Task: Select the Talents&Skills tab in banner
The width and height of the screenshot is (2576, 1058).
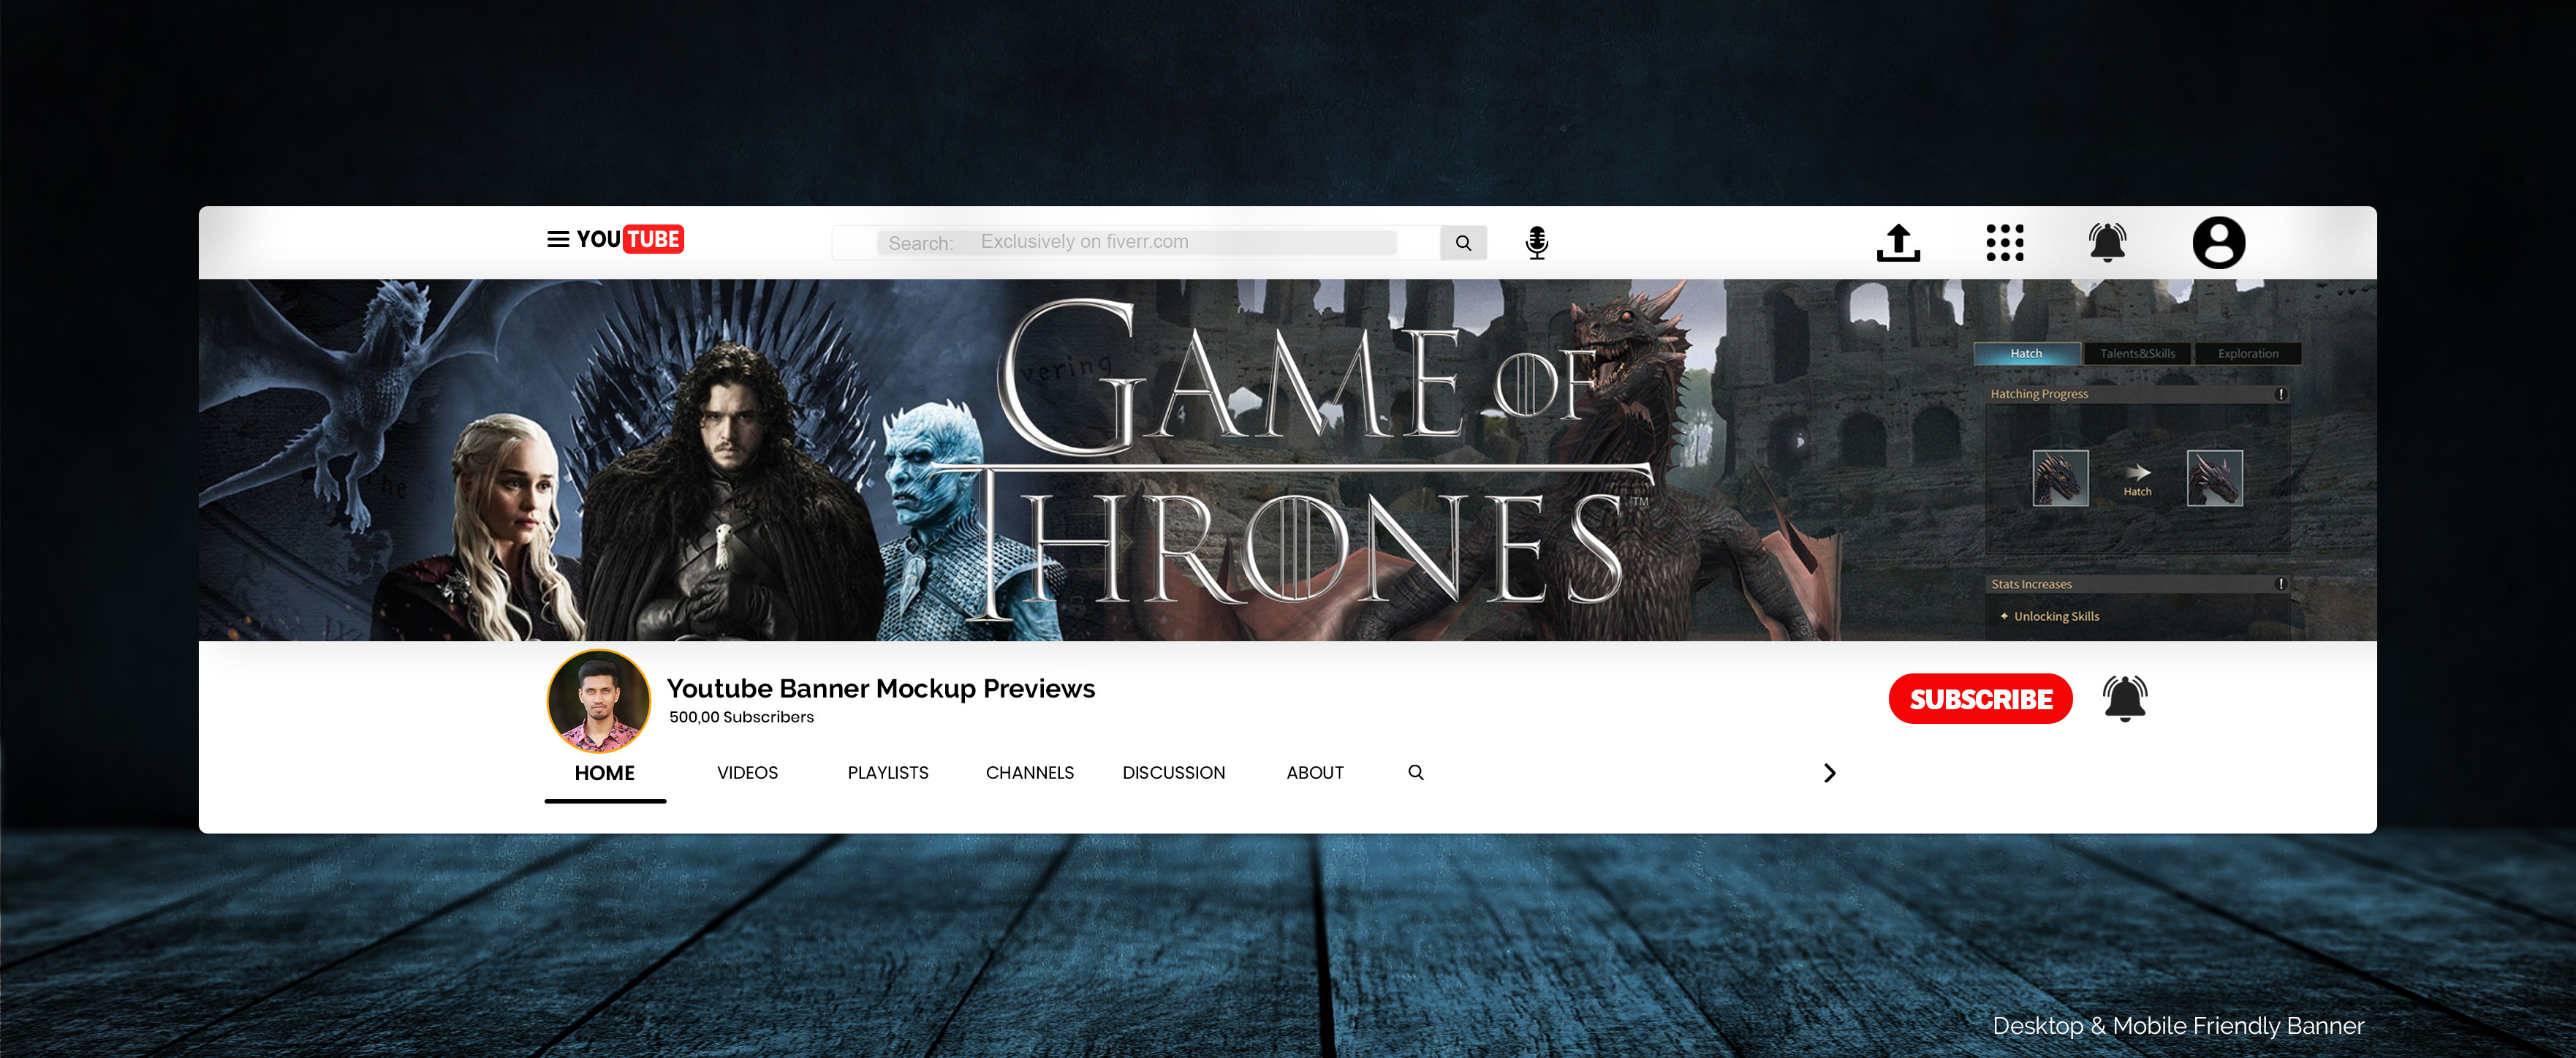Action: click(x=2137, y=354)
